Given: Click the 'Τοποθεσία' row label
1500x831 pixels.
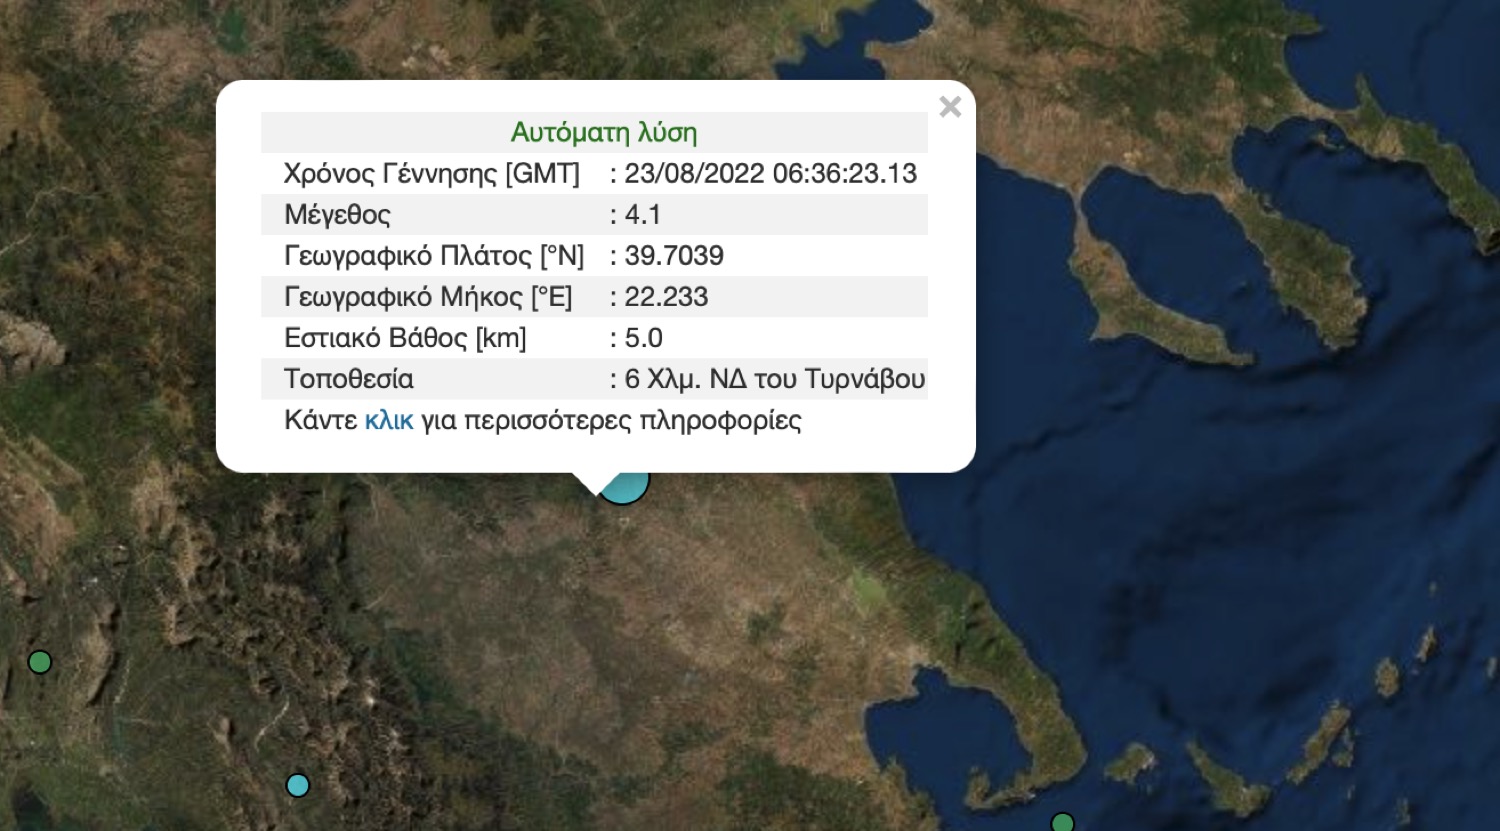Looking at the screenshot, I should [348, 379].
